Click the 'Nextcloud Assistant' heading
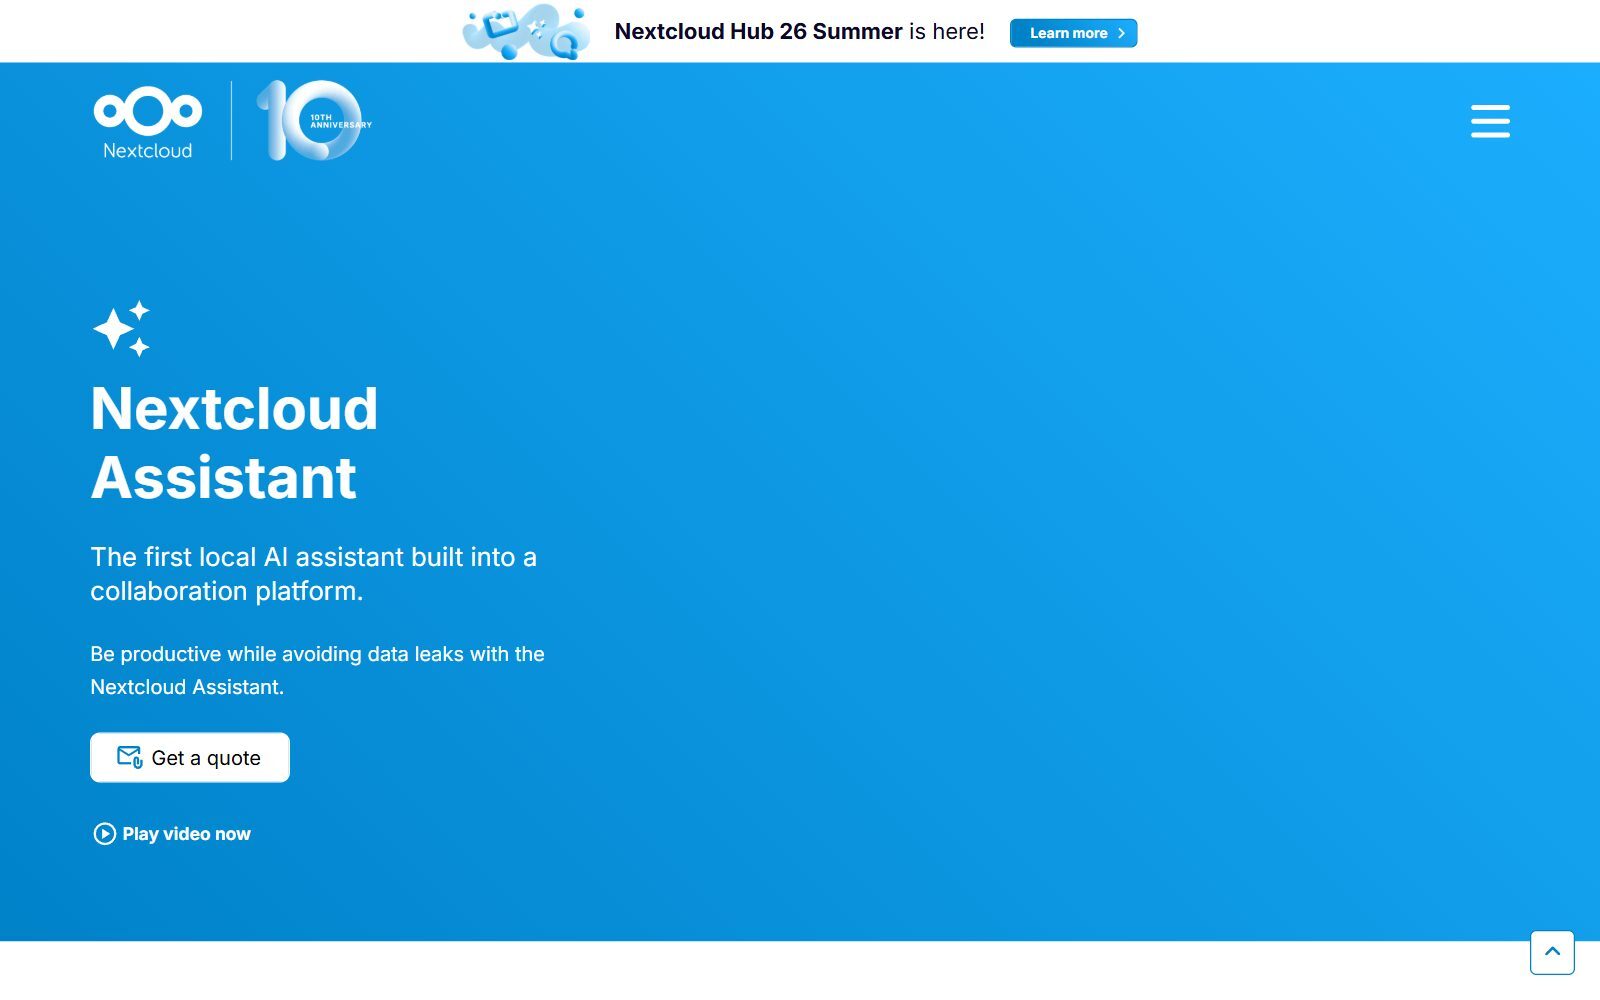Screen dimensions: 1600x1000 234,443
